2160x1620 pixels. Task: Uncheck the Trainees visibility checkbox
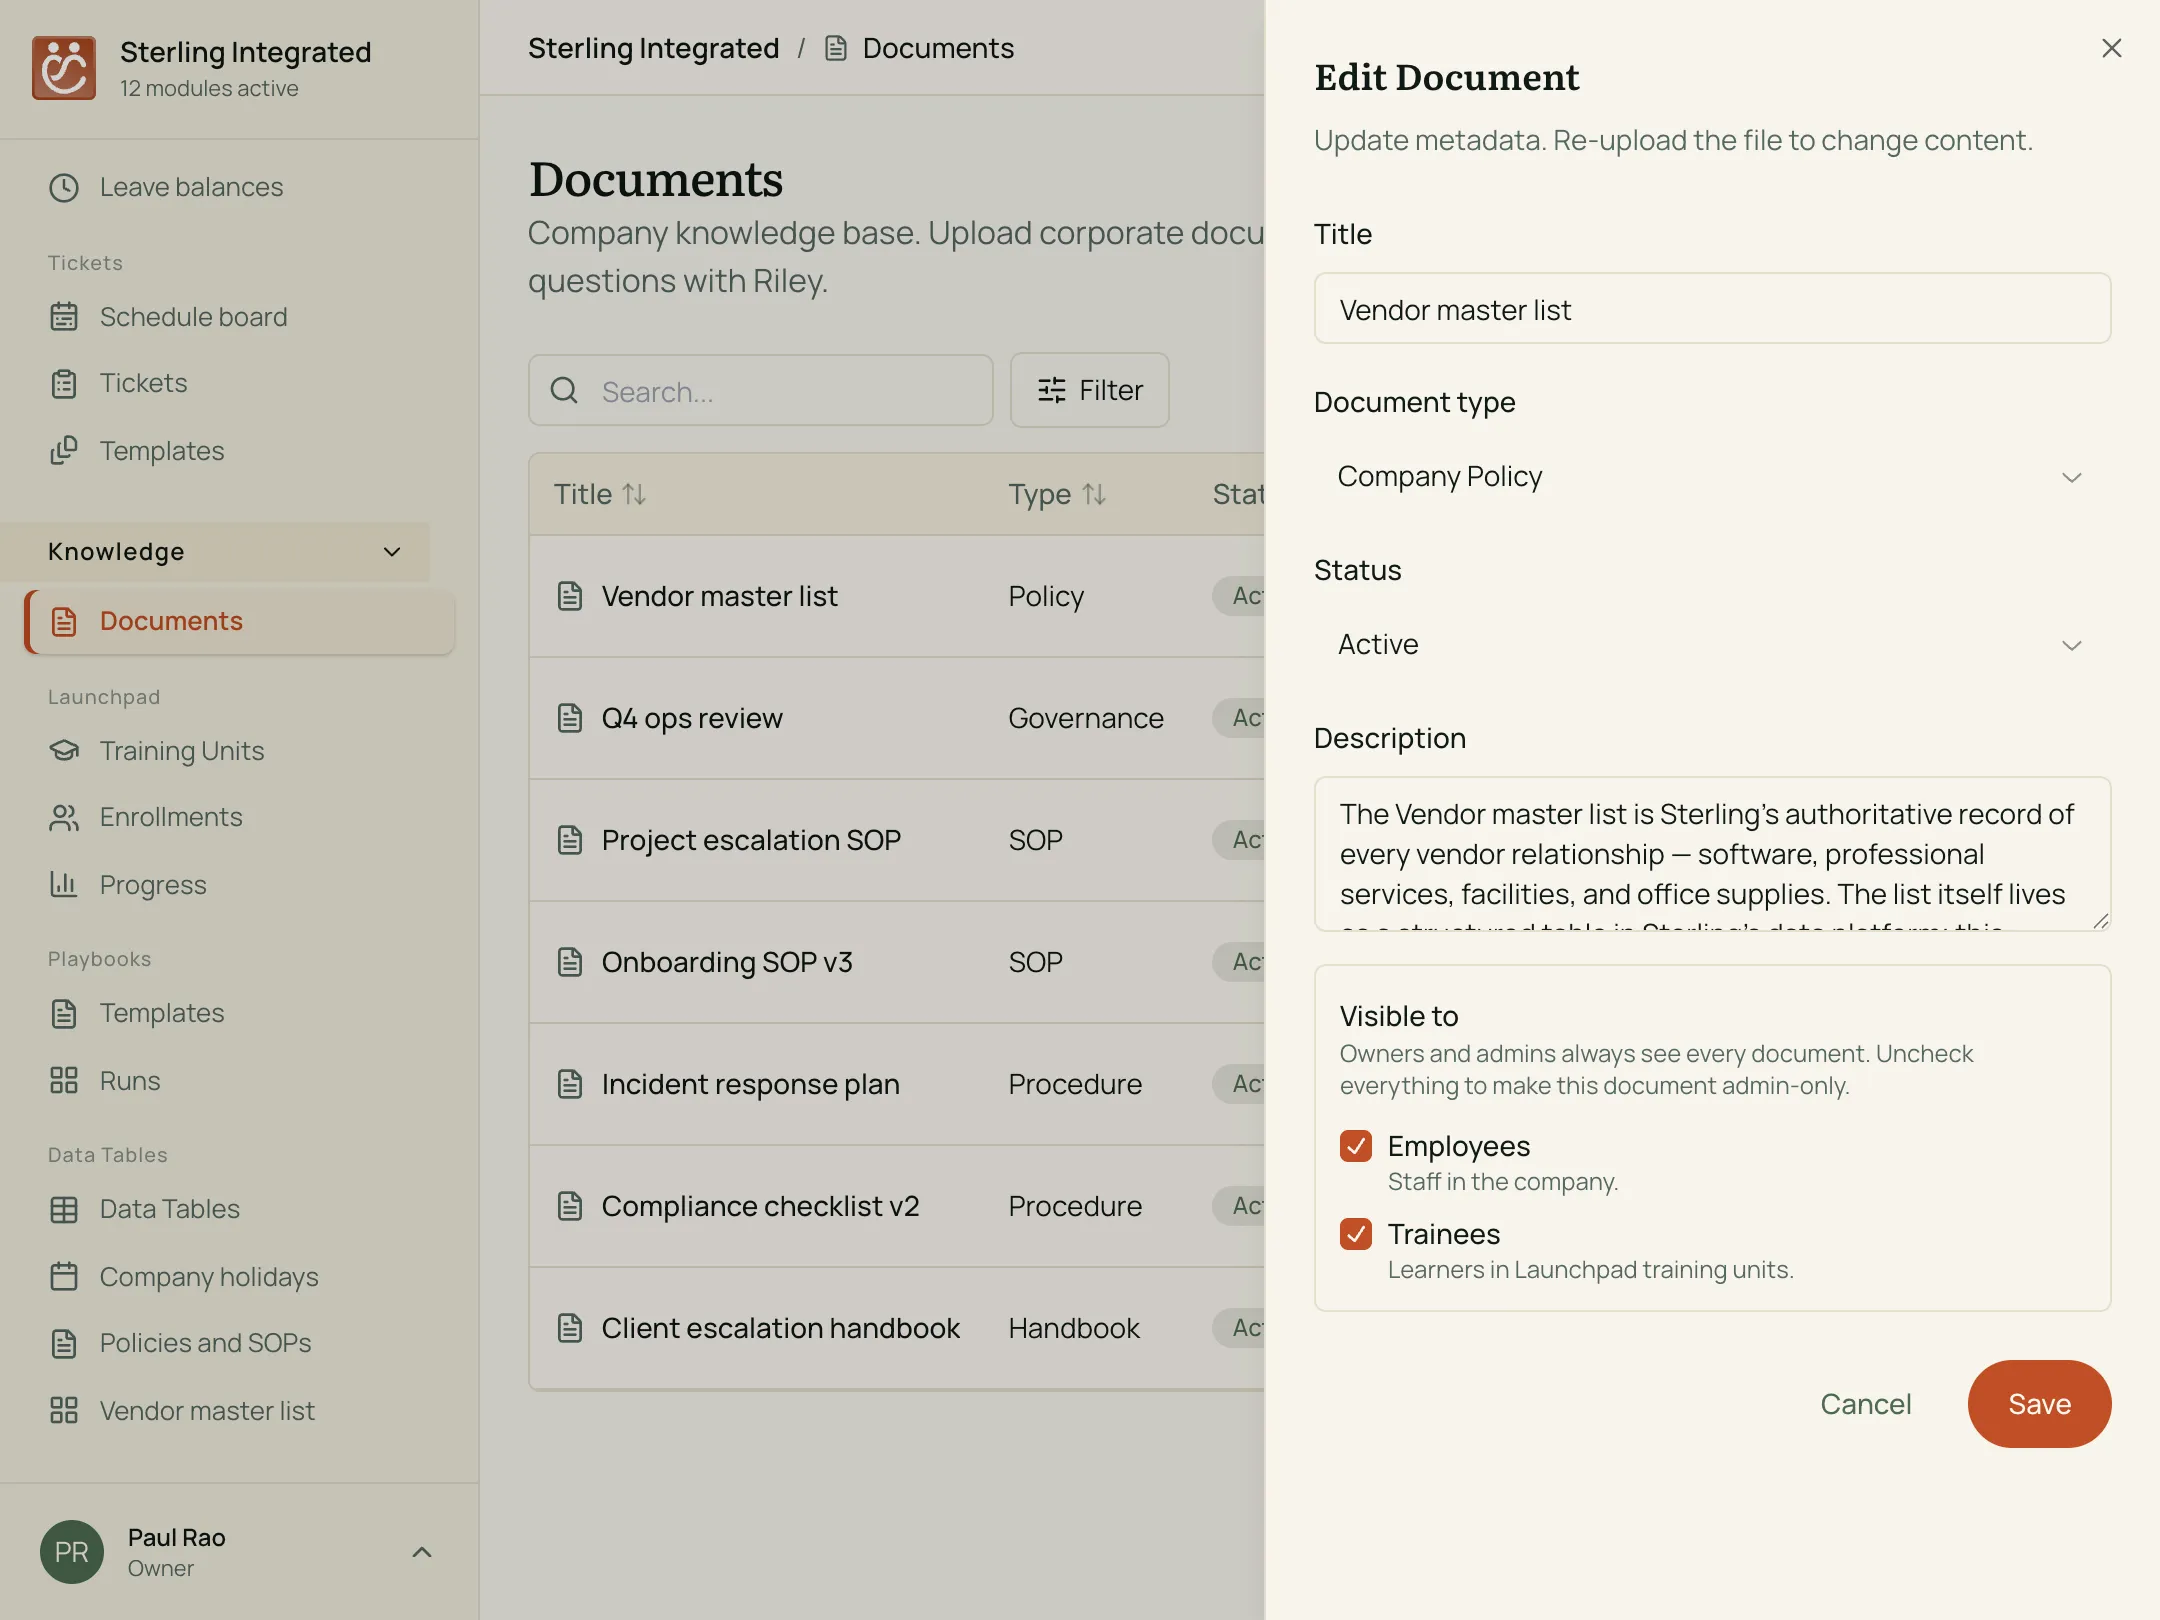pyautogui.click(x=1356, y=1234)
